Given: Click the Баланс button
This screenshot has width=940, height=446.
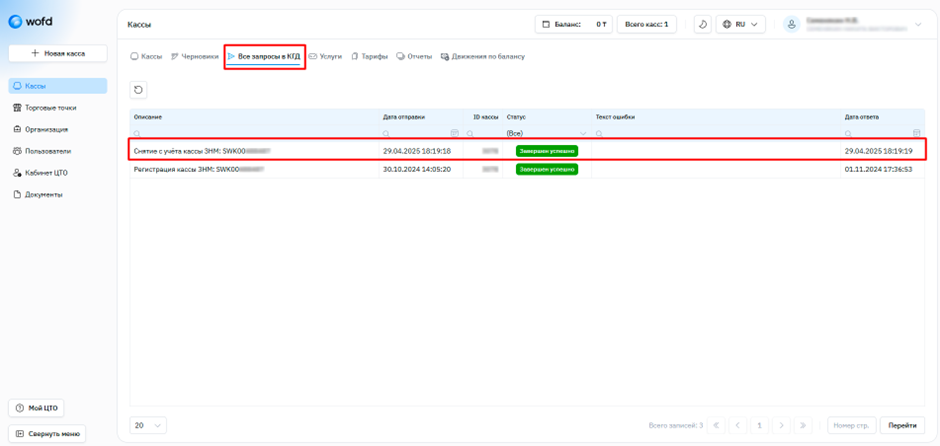Looking at the screenshot, I should [x=574, y=25].
